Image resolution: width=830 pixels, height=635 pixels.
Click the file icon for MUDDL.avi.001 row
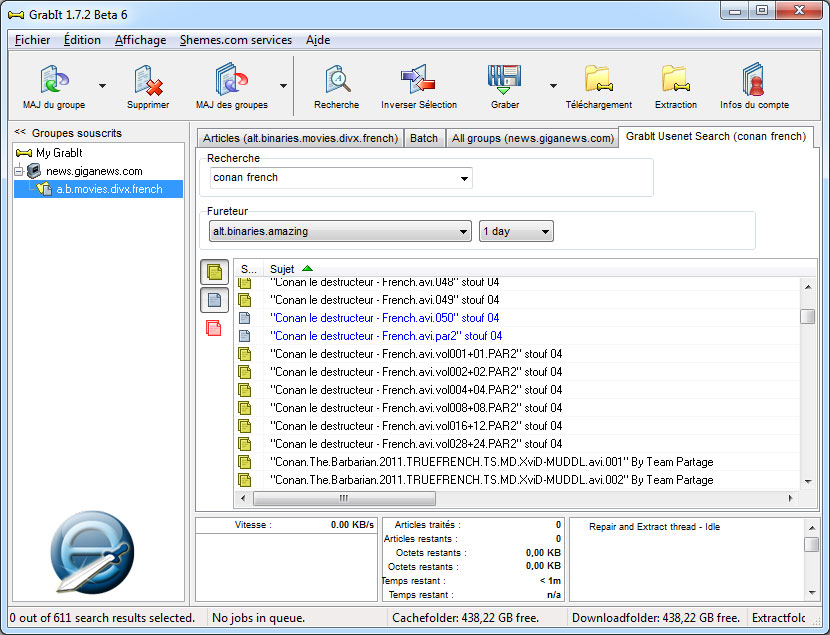pyautogui.click(x=245, y=462)
